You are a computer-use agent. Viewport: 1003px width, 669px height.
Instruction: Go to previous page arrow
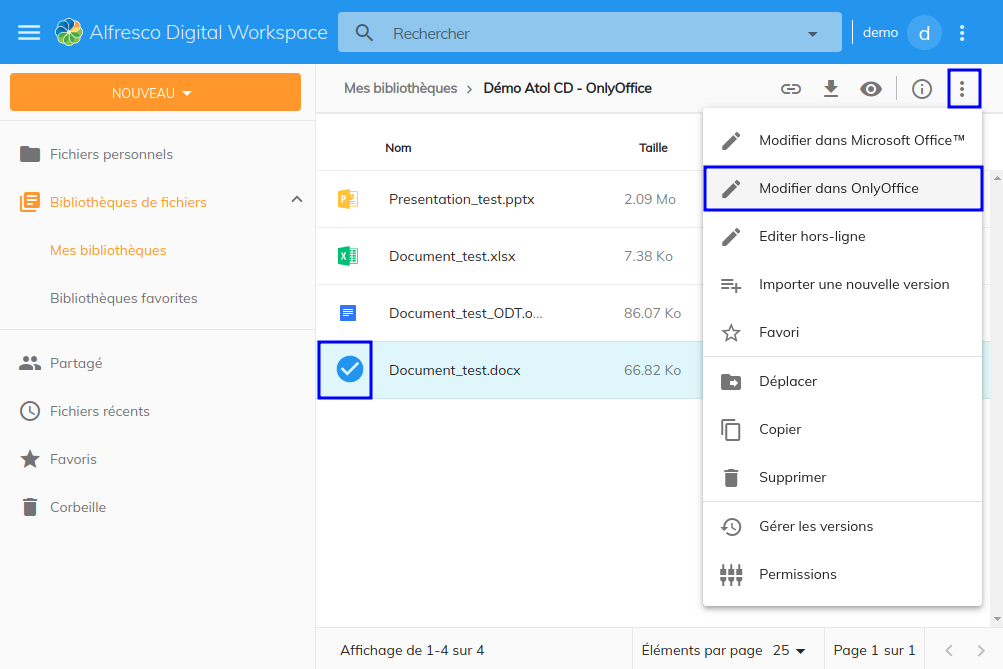[x=949, y=650]
